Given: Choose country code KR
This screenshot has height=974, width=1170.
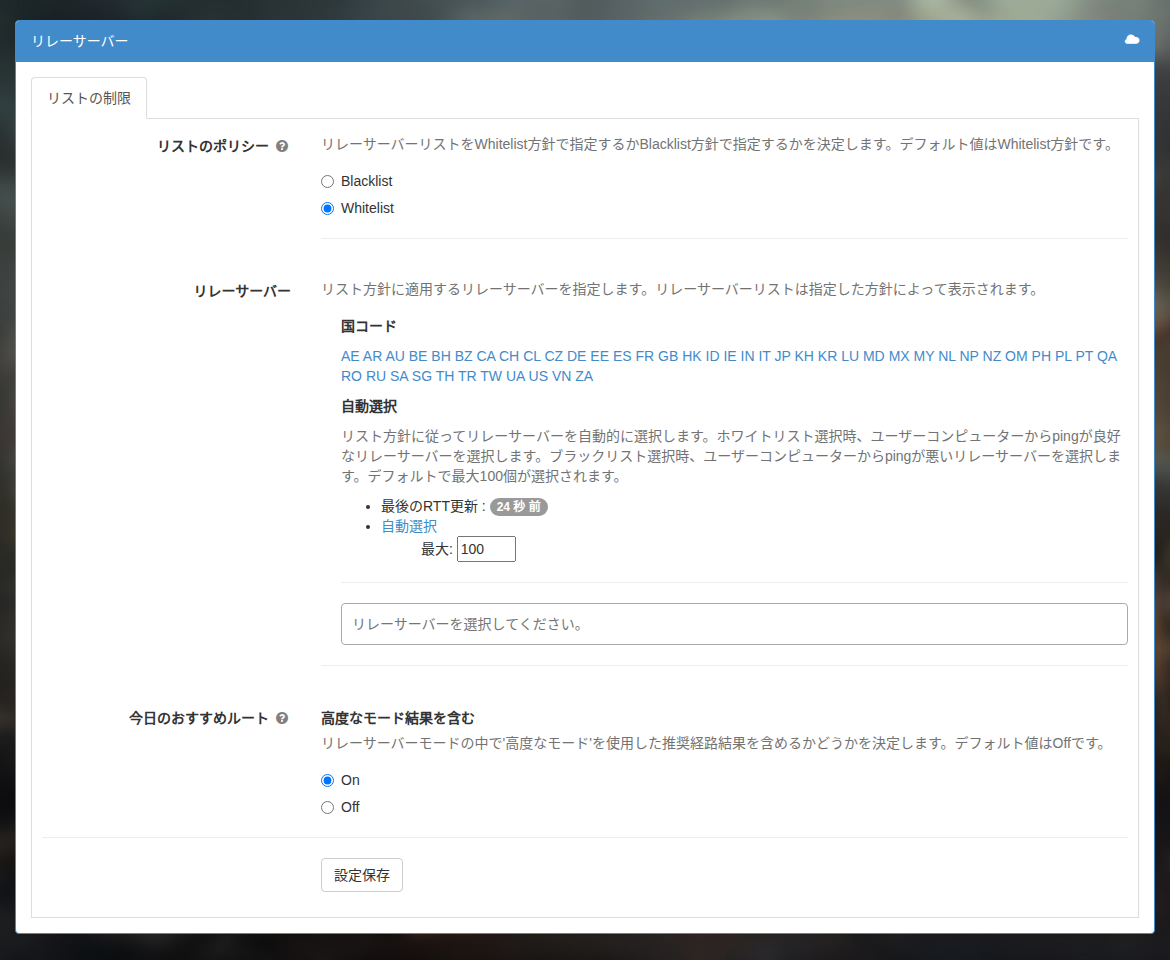Looking at the screenshot, I should 828,356.
